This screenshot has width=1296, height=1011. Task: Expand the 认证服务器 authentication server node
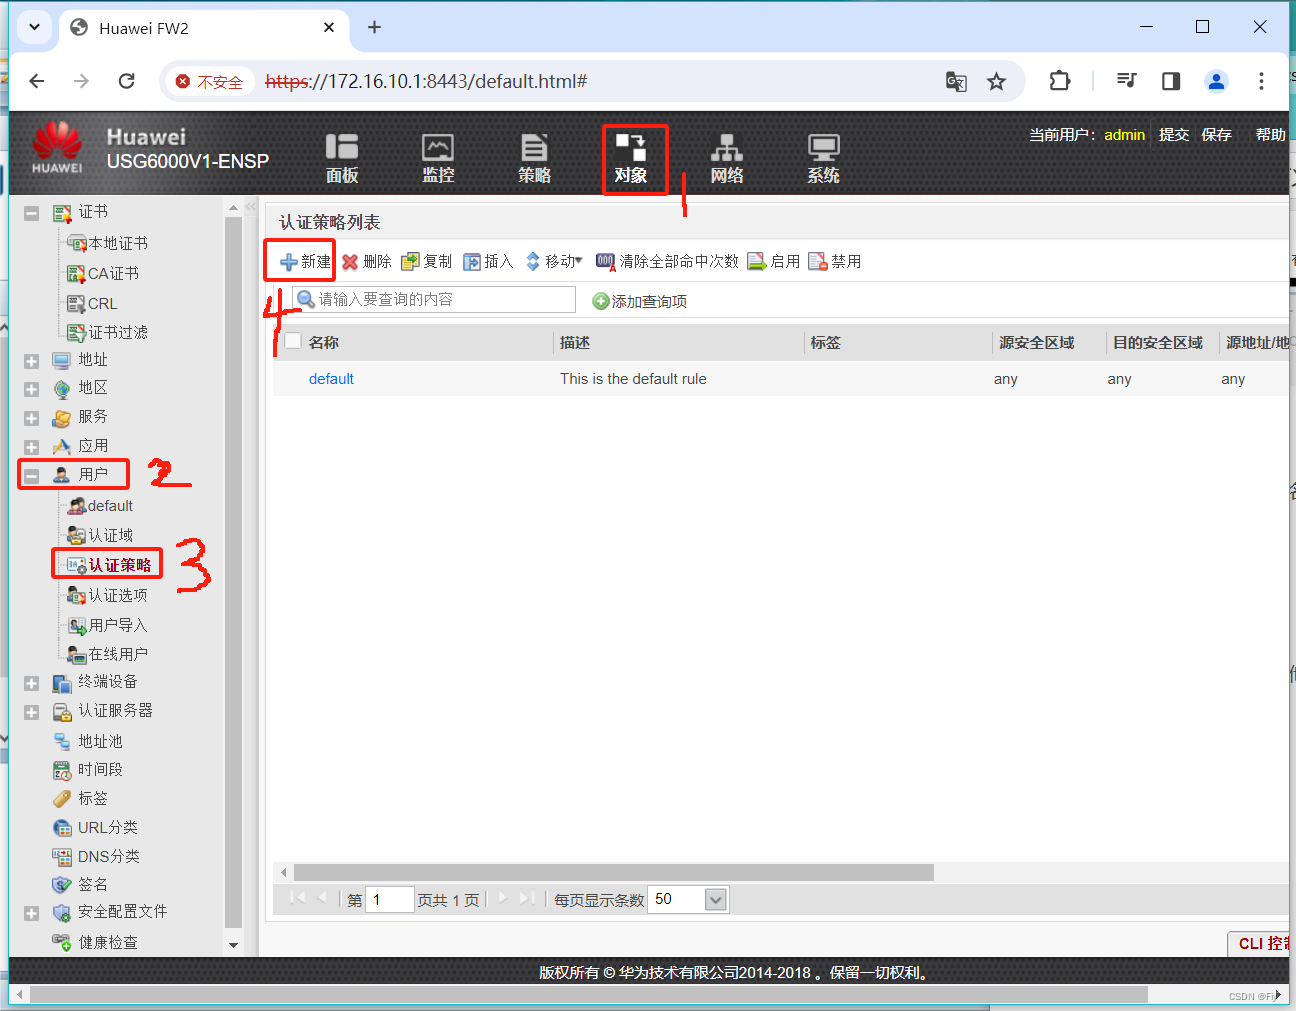[31, 712]
